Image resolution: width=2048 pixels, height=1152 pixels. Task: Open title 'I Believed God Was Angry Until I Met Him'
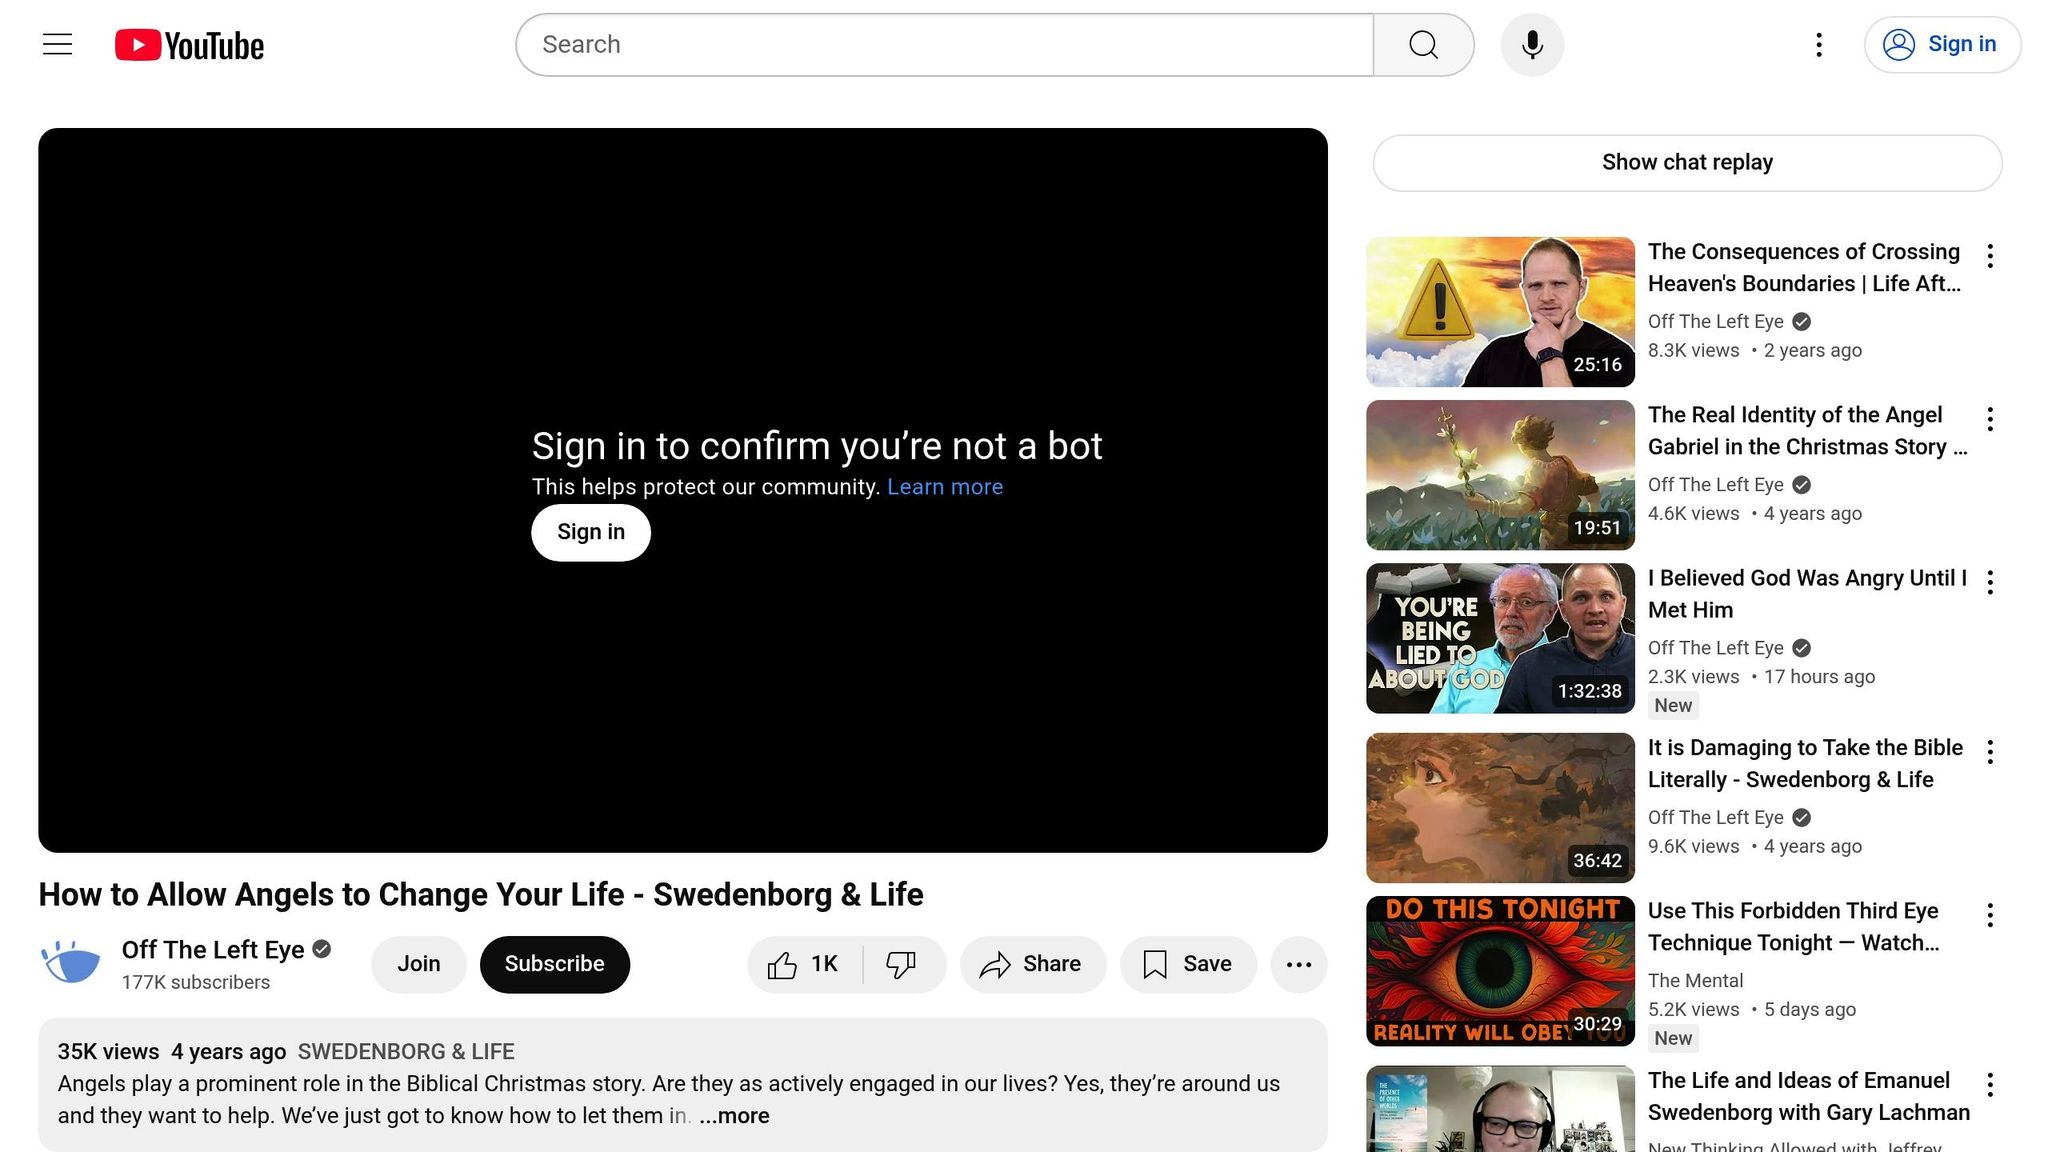click(x=1808, y=594)
